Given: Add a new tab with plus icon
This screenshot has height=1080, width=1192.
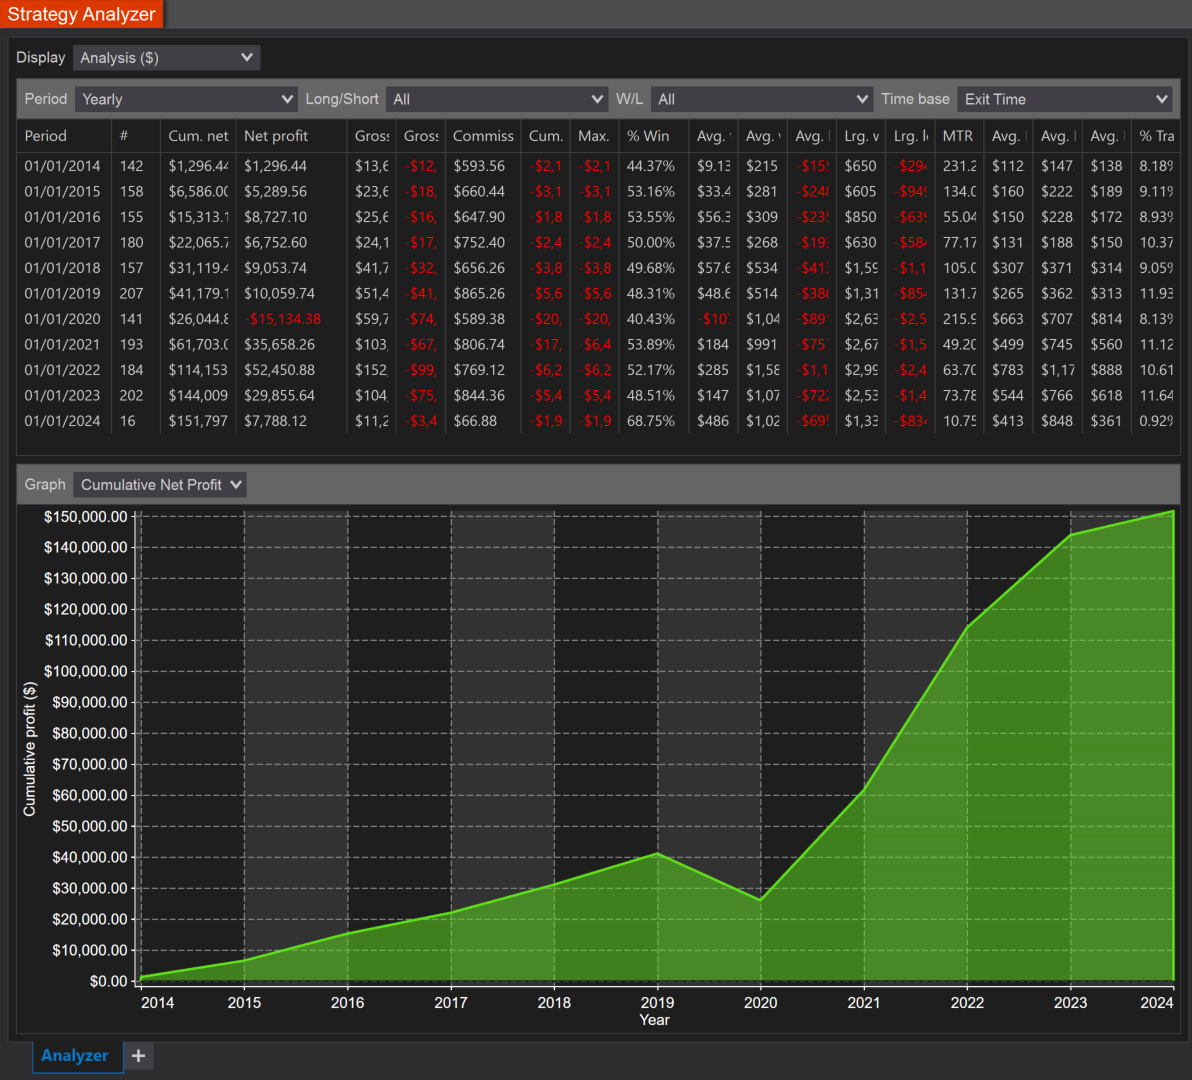Looking at the screenshot, I should click(138, 1056).
